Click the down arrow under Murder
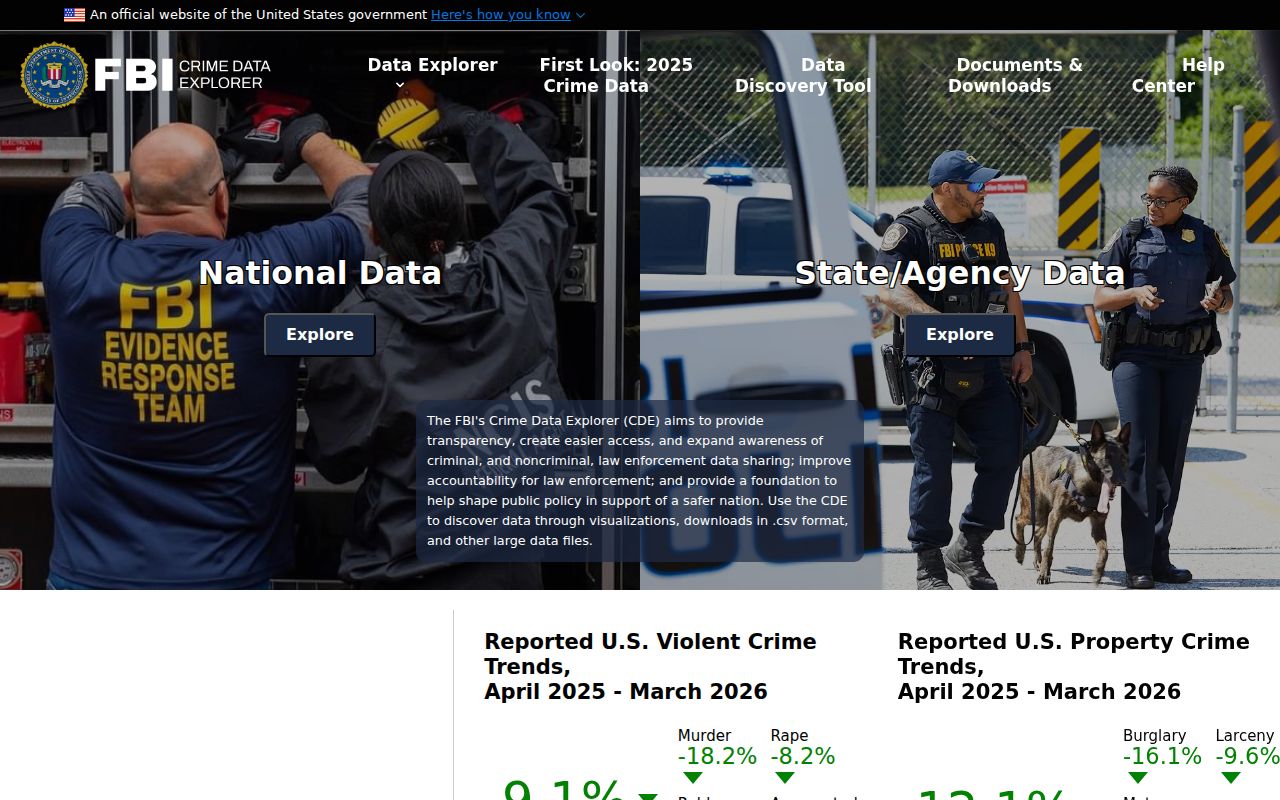 692,778
